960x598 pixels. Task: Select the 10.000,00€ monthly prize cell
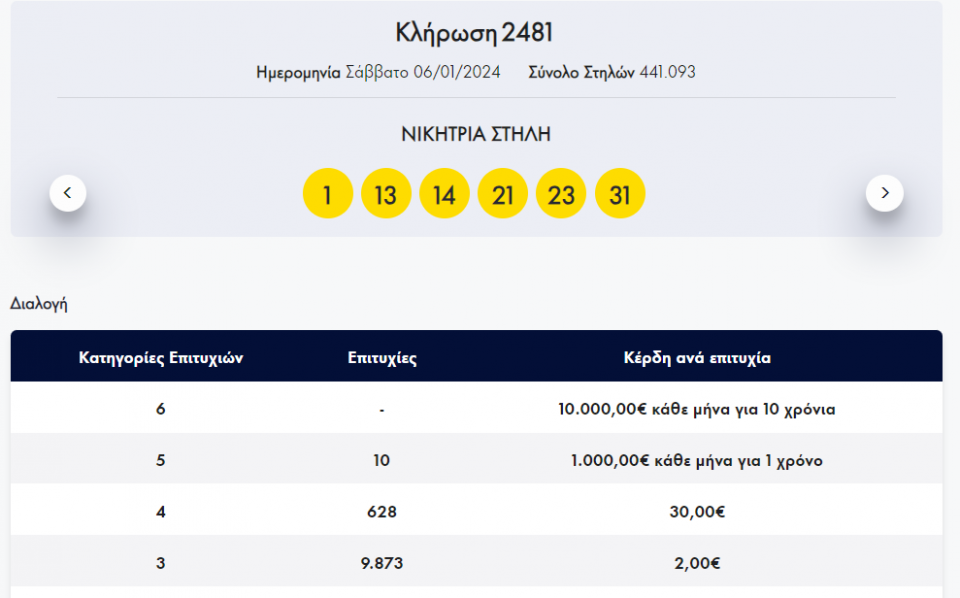point(697,409)
